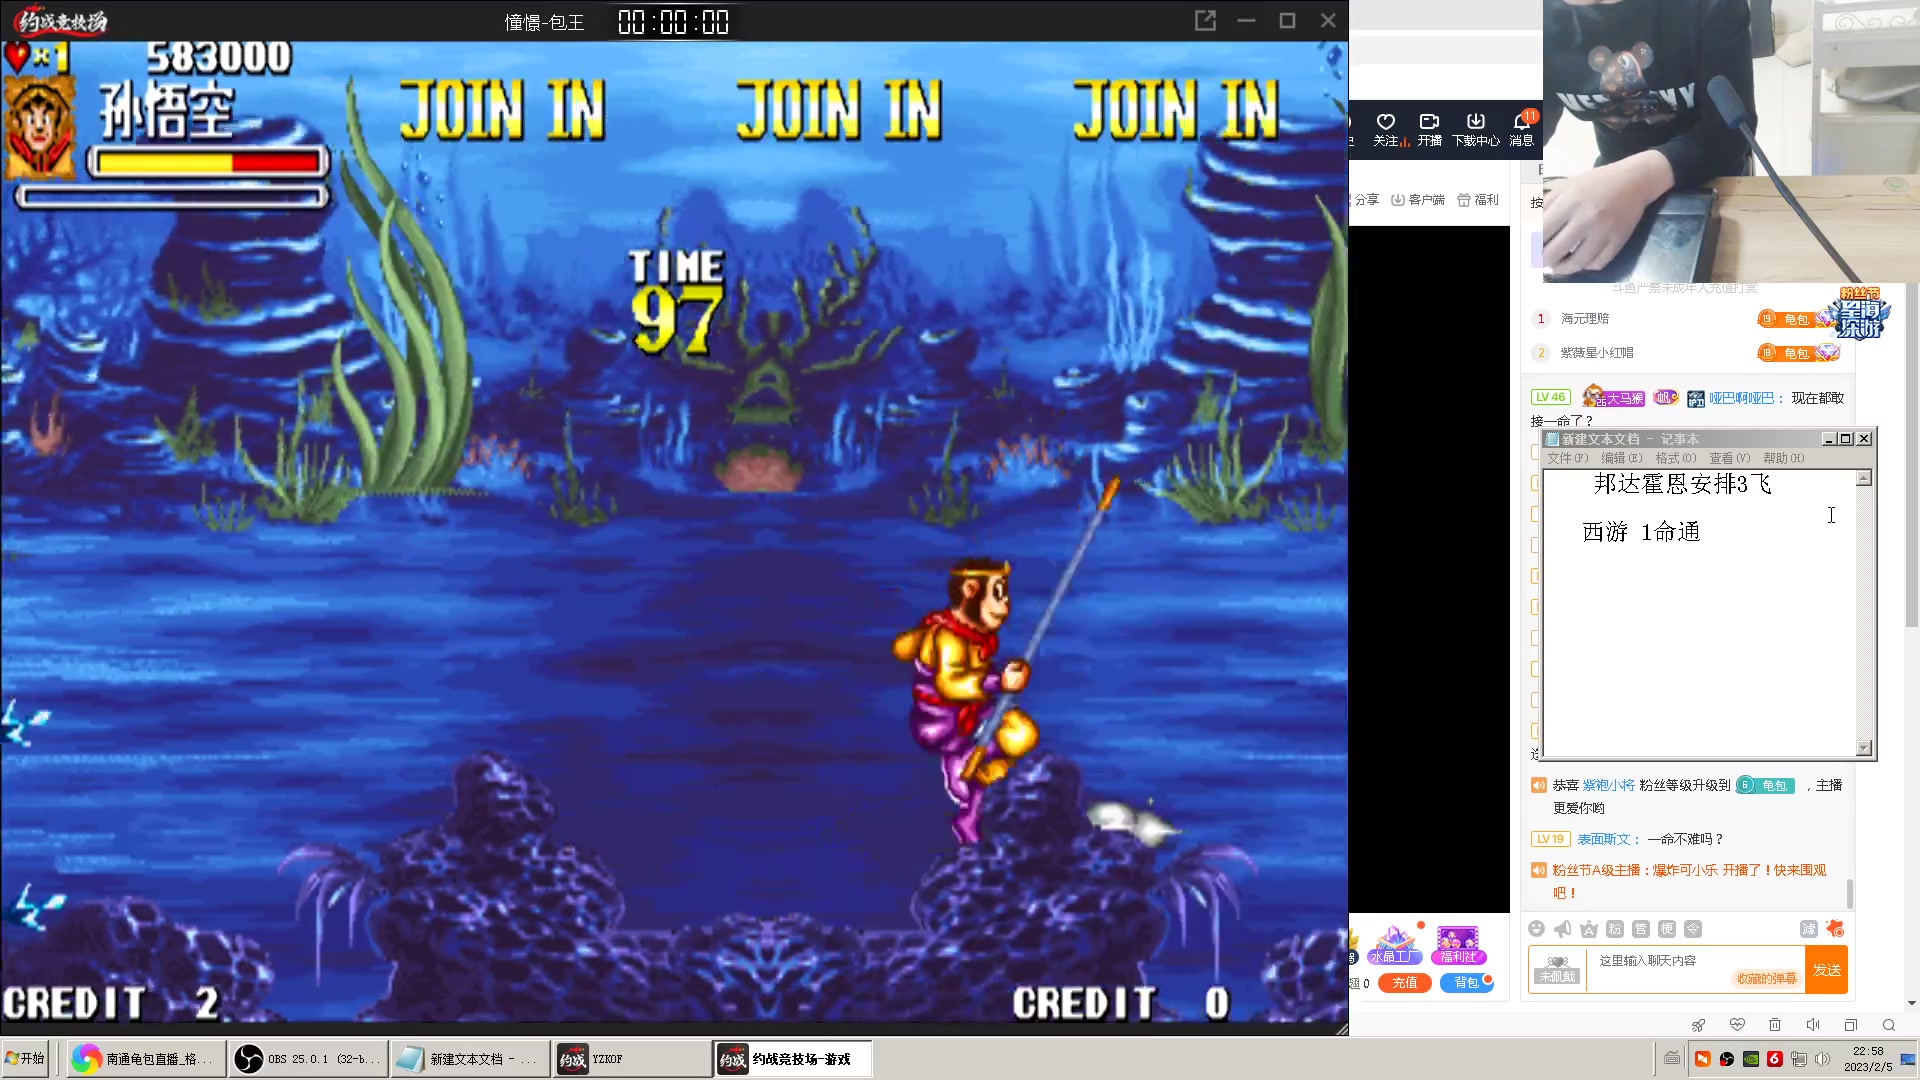1920x1080 pixels.
Task: Click the rocket icon in browser bottom bar
Action: click(x=1698, y=1025)
